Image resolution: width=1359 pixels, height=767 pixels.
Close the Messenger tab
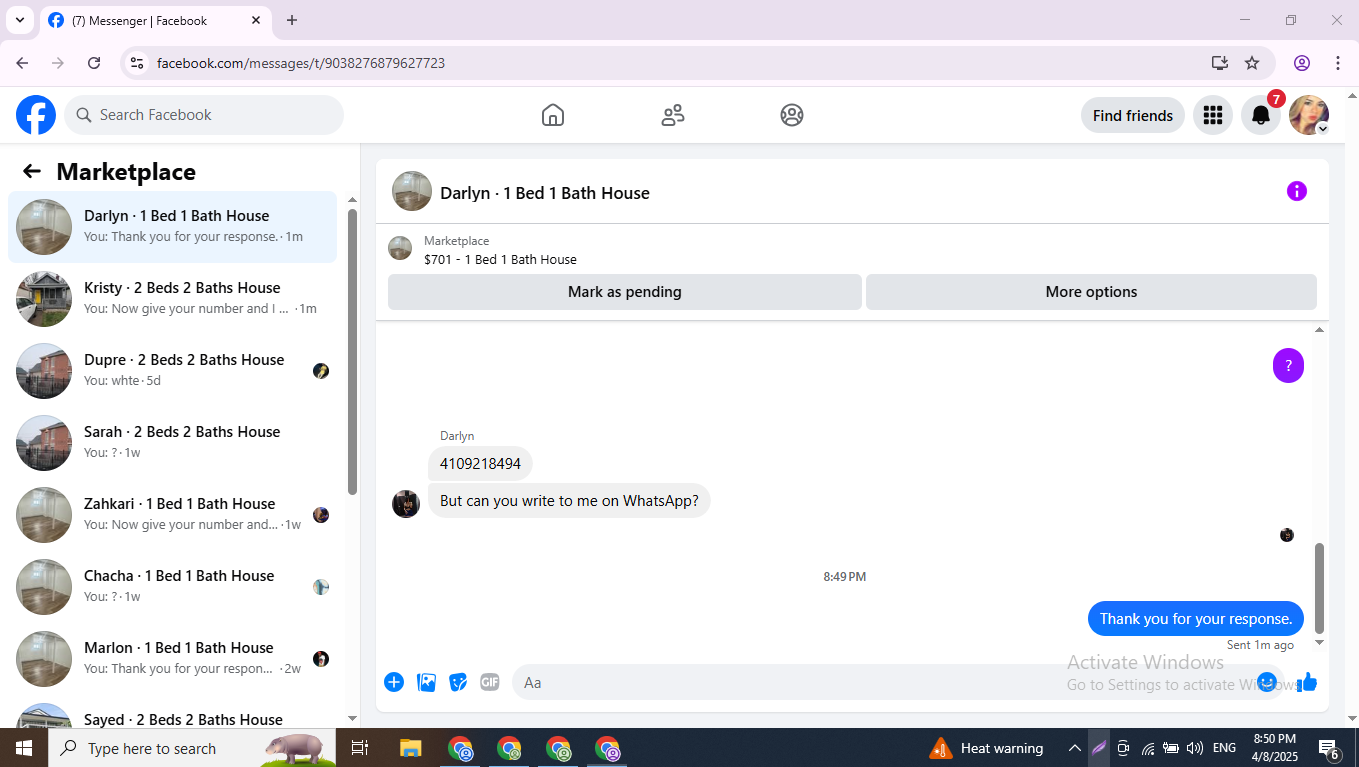pos(256,20)
